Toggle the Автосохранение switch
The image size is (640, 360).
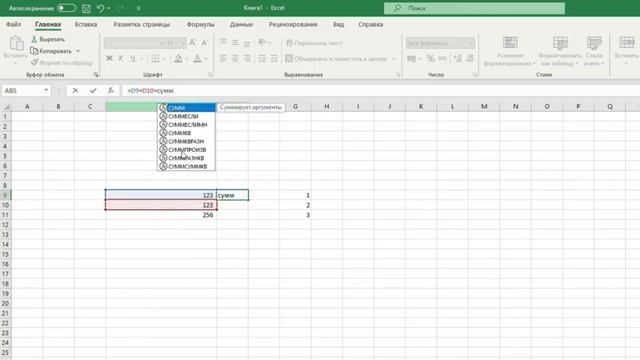(x=66, y=8)
